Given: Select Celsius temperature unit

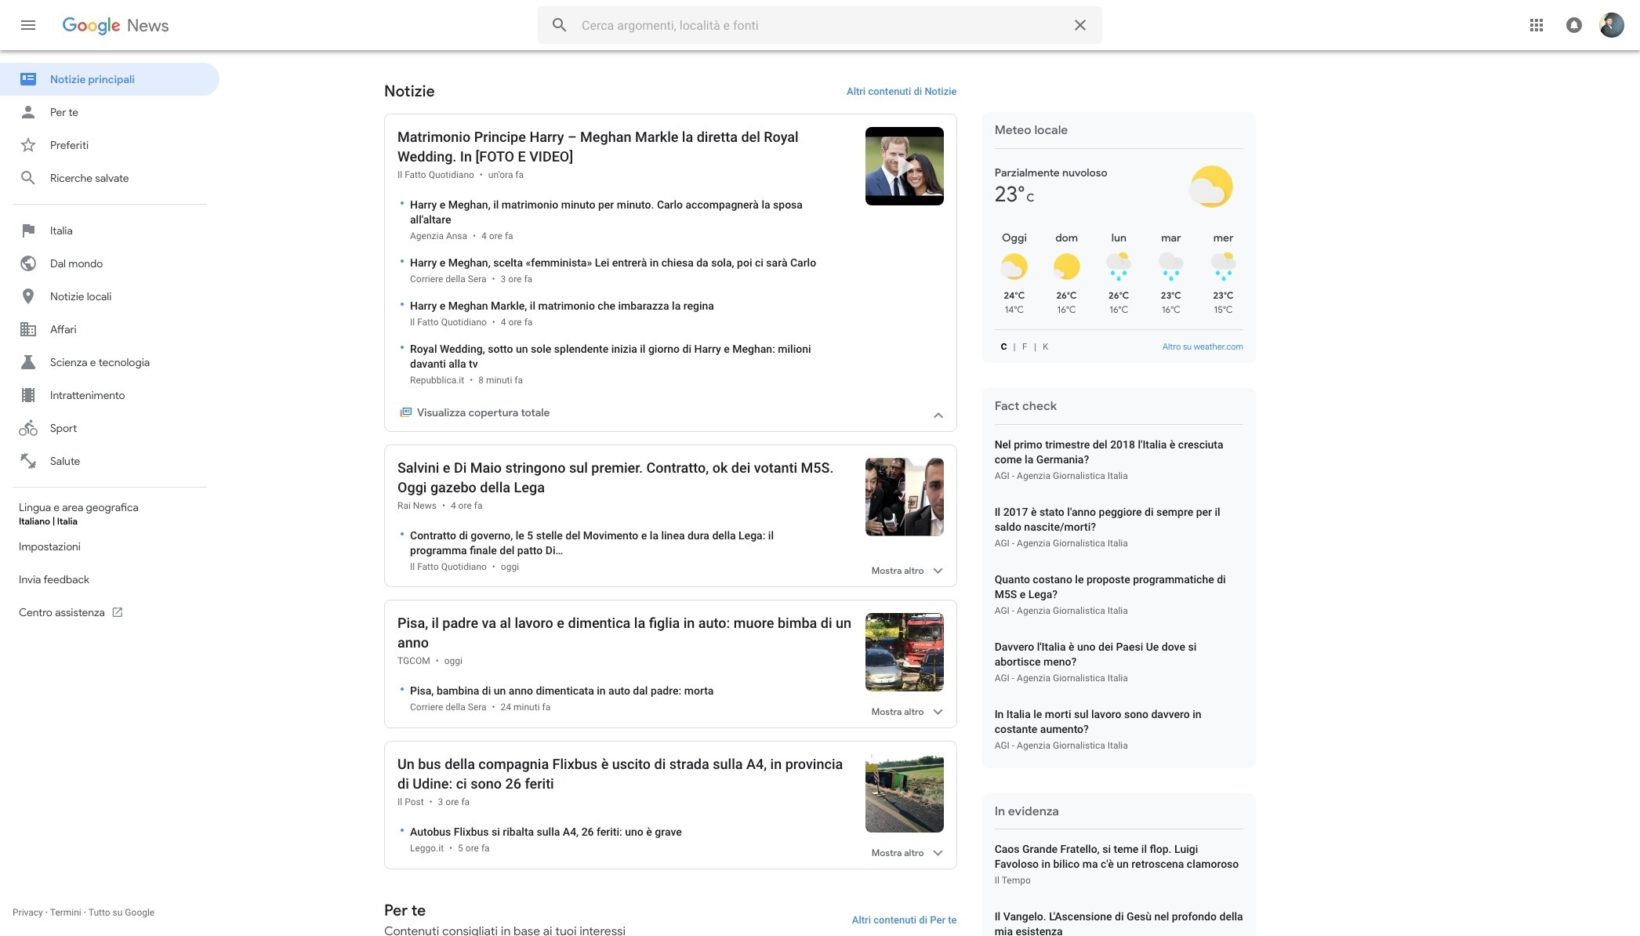Looking at the screenshot, I should 1004,347.
